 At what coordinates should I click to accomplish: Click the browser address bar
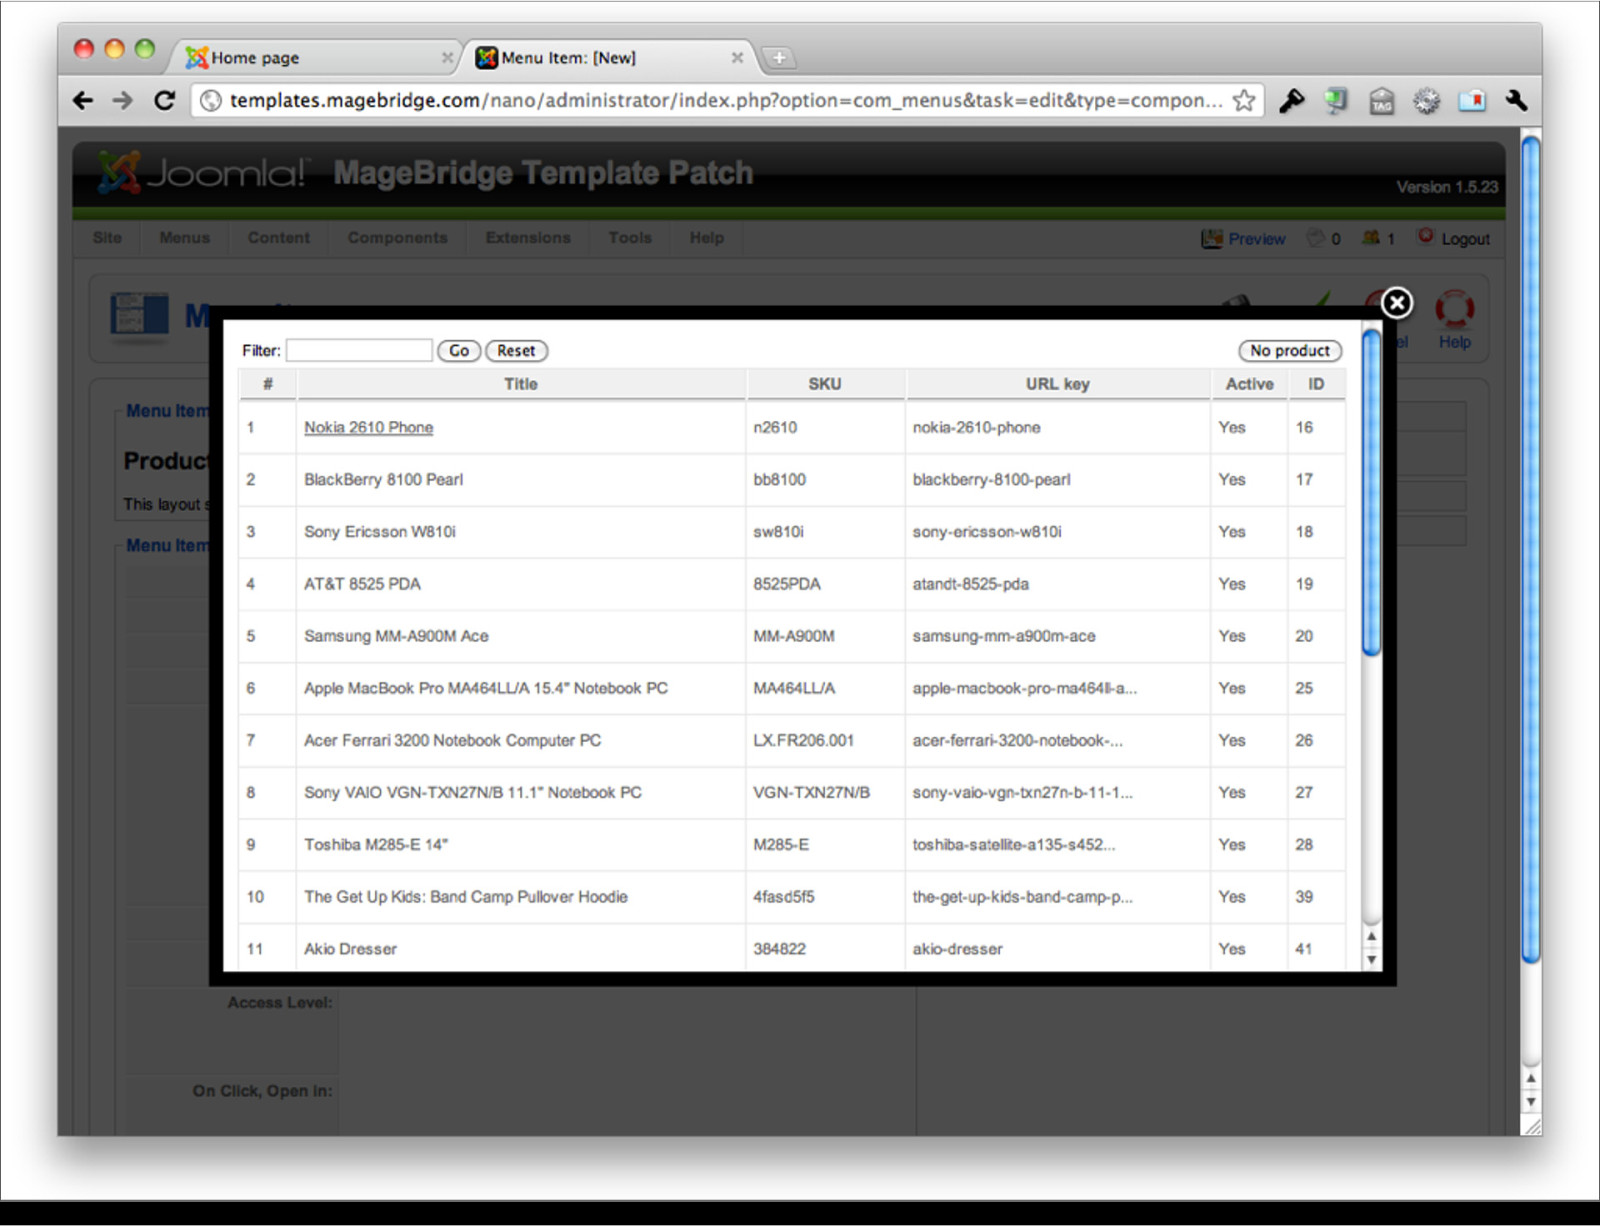725,100
